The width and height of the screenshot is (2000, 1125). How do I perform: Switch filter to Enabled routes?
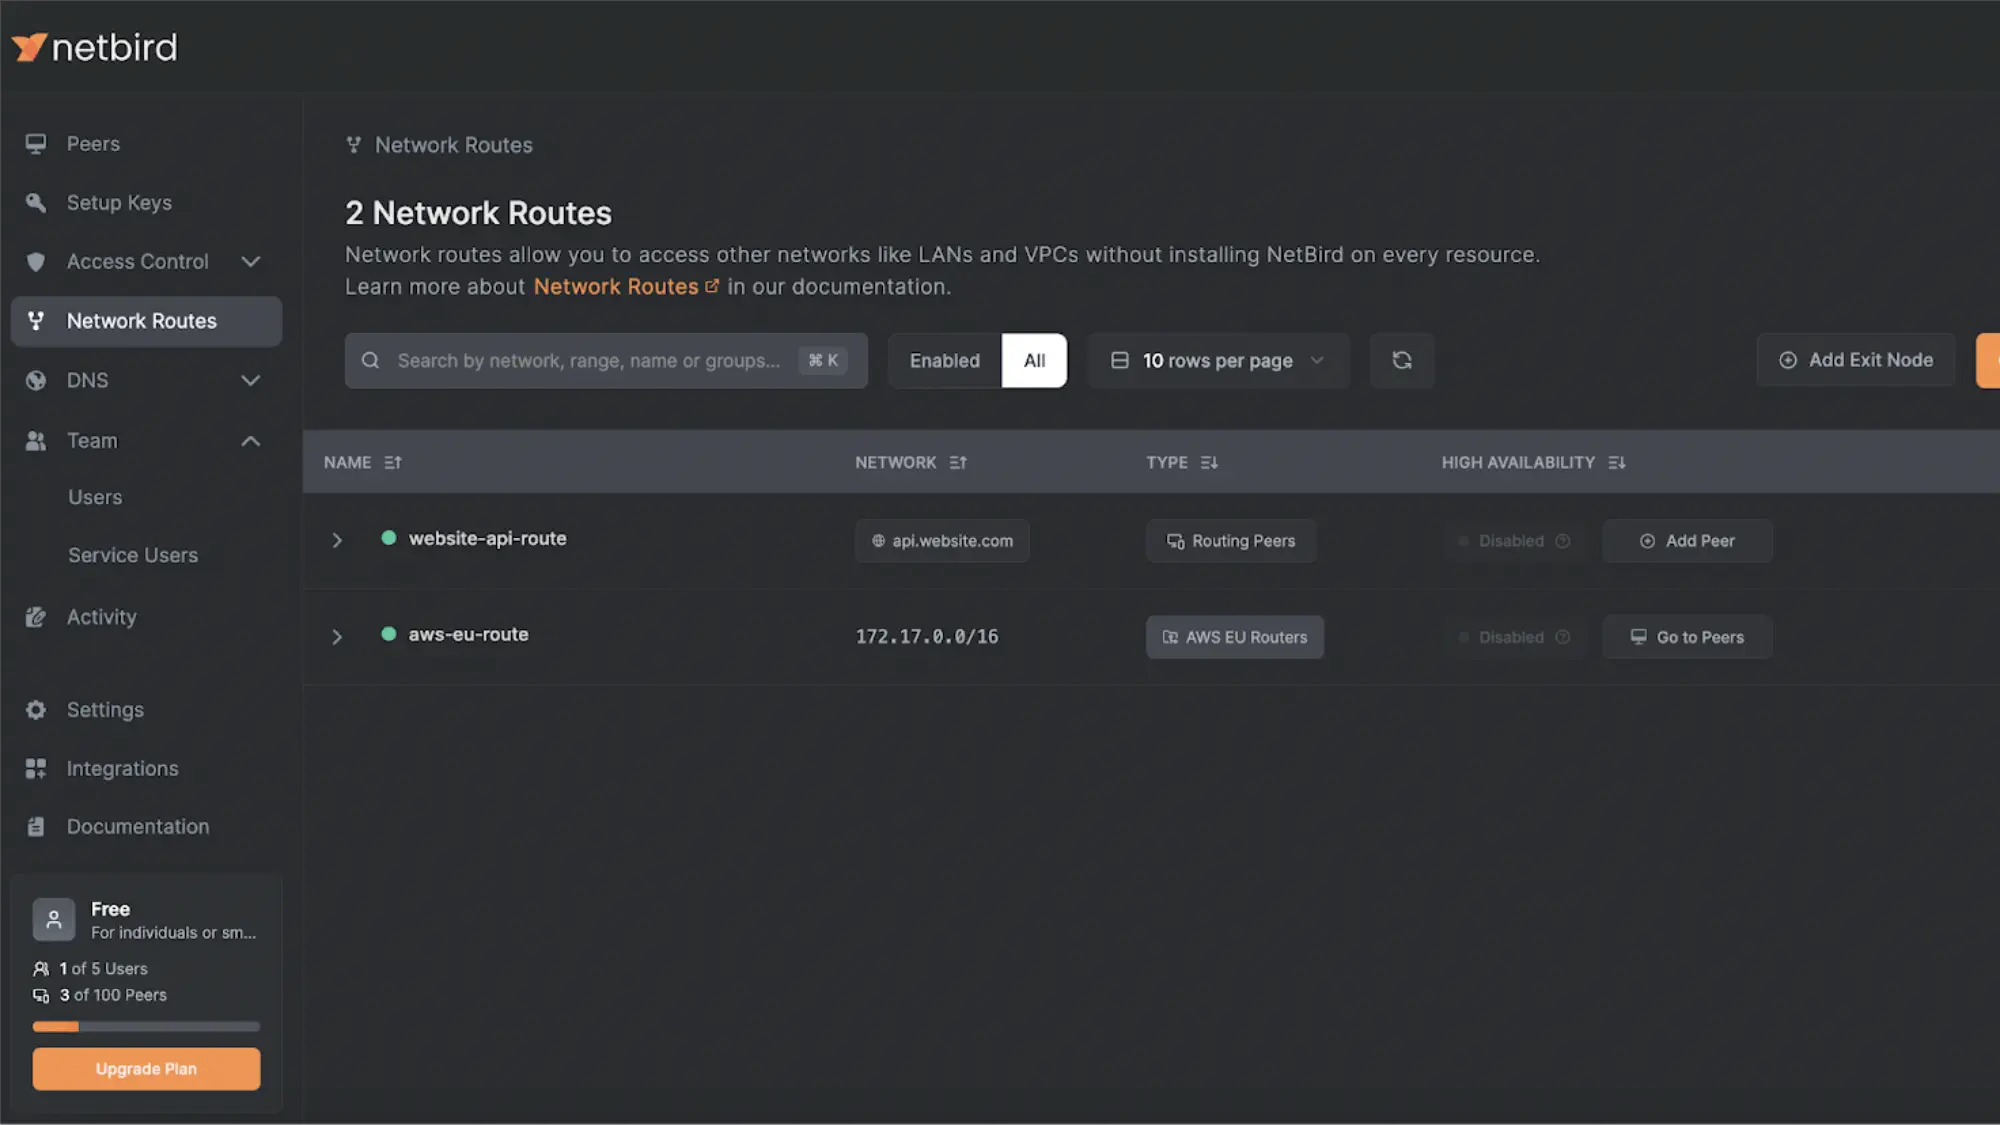pos(944,360)
